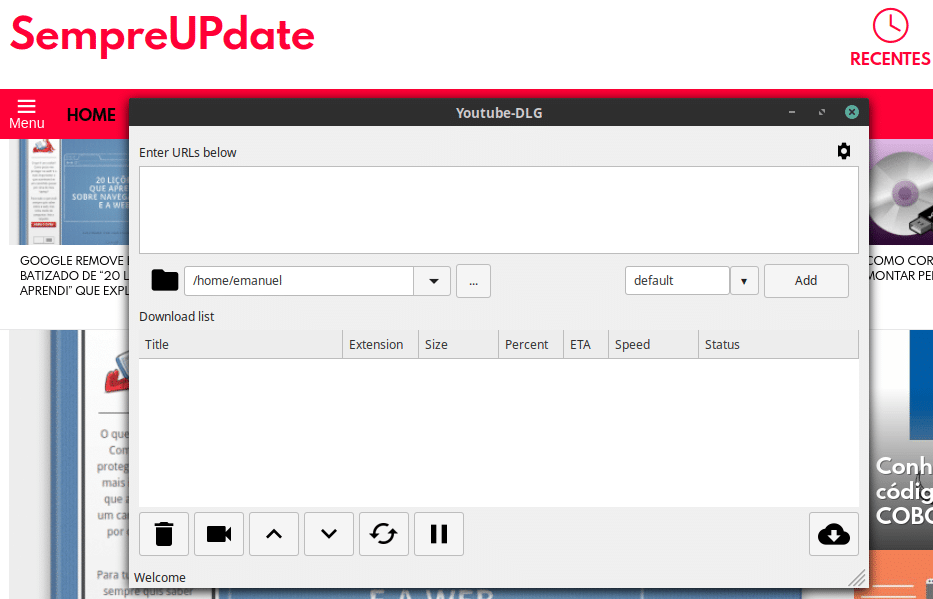This screenshot has height=599, width=933.
Task: Click the black folder icon beside path
Action: click(165, 280)
